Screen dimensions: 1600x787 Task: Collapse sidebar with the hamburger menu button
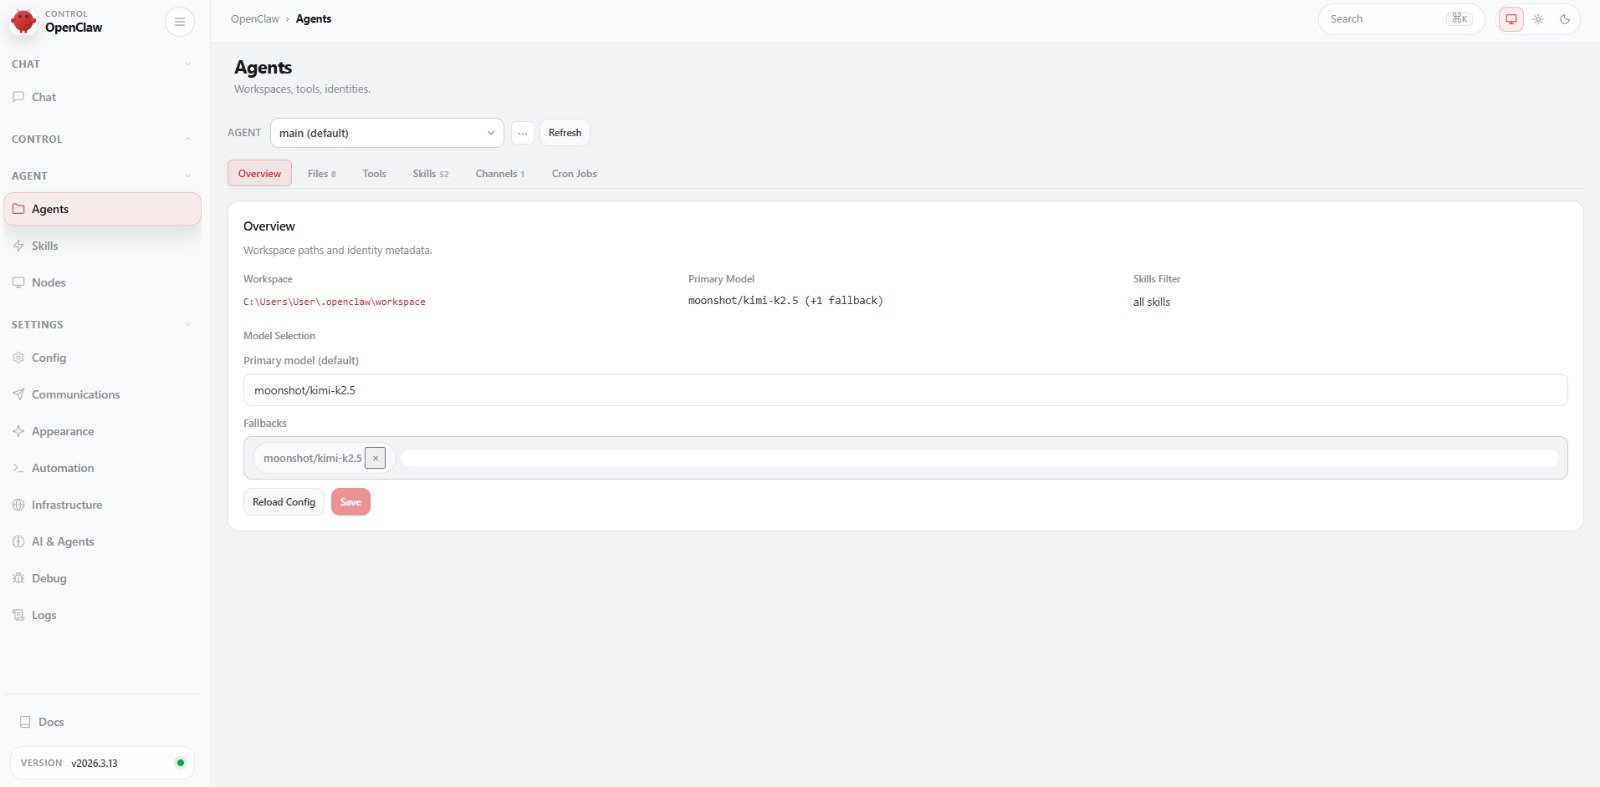[180, 21]
